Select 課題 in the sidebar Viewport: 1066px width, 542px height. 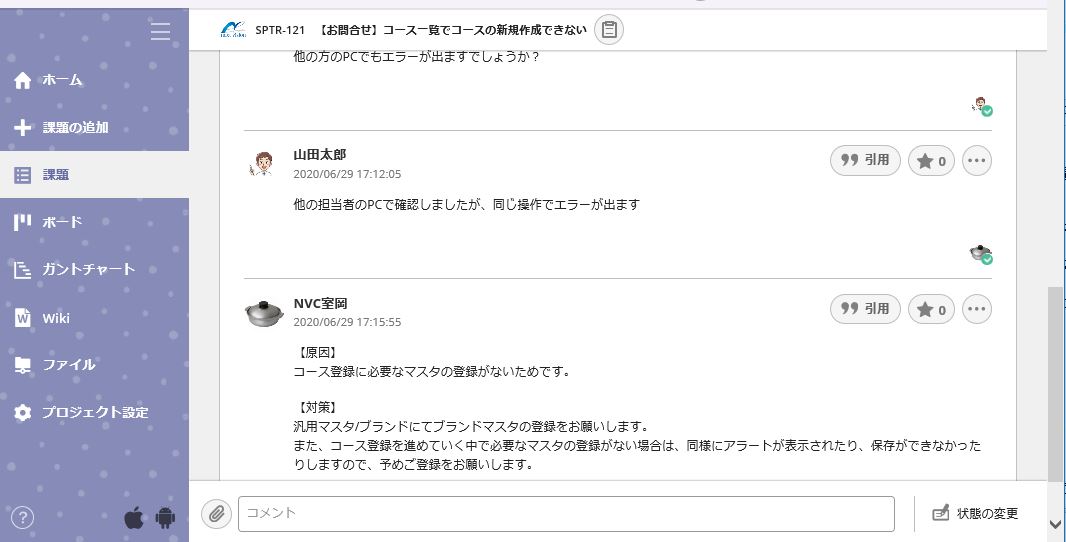pyautogui.click(x=94, y=175)
